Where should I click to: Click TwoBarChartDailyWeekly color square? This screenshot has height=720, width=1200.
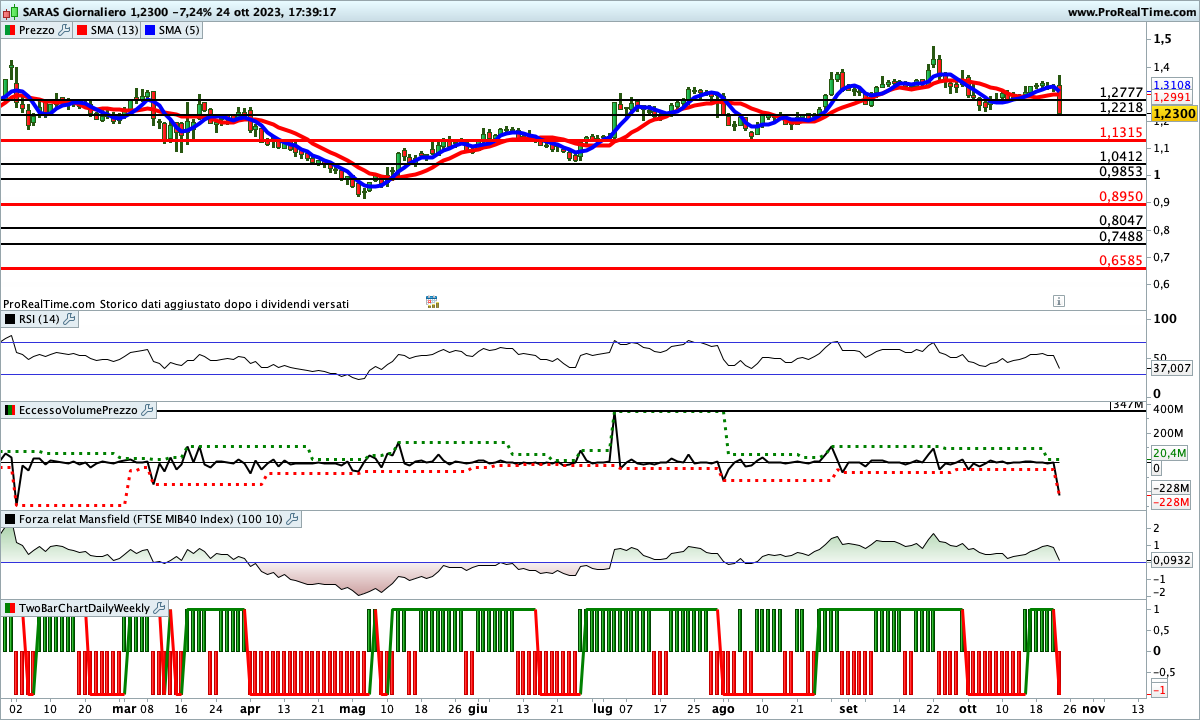click(x=9, y=608)
